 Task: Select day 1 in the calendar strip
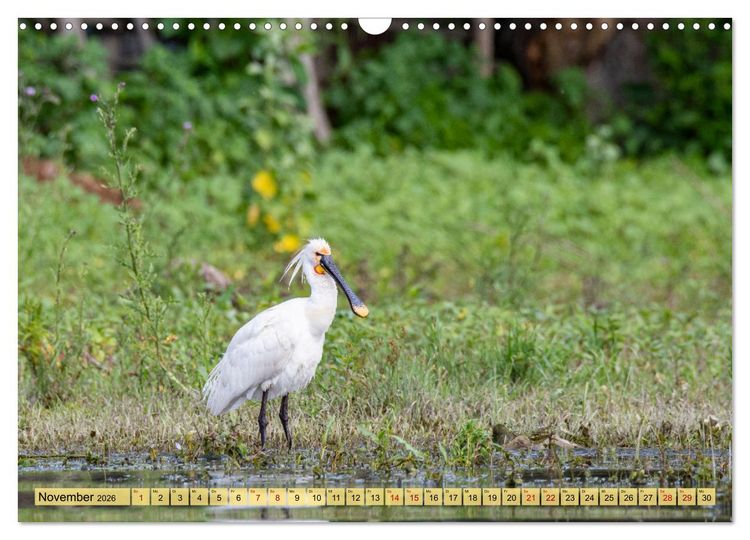141,497
